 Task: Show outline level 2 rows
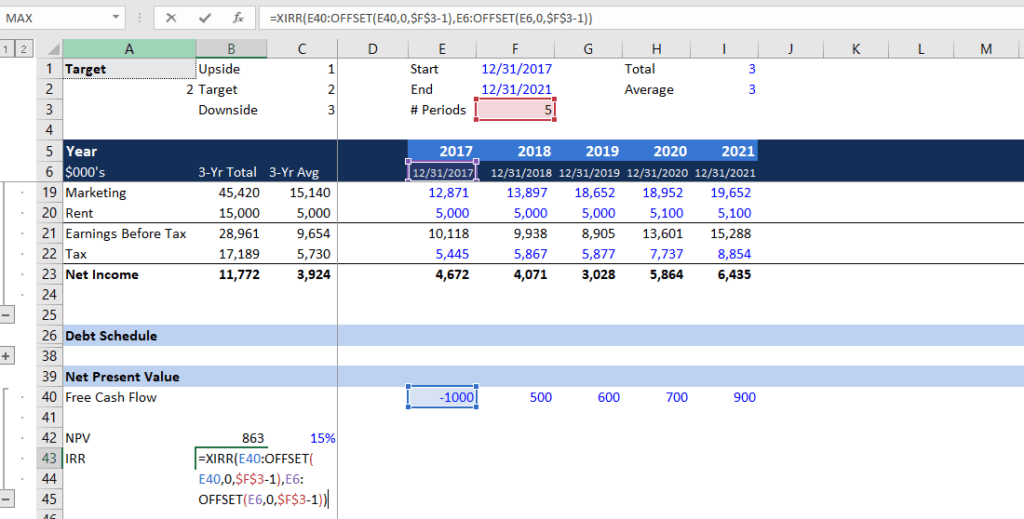pos(24,48)
